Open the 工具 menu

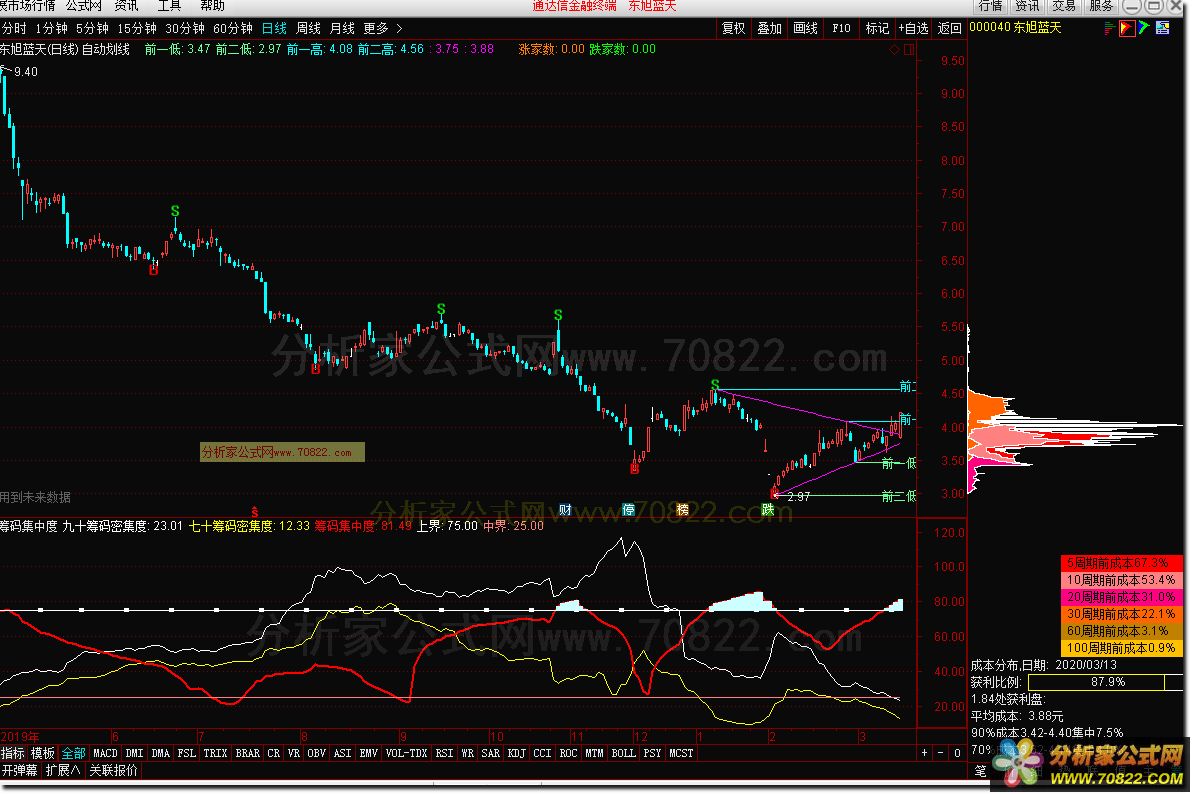[170, 6]
